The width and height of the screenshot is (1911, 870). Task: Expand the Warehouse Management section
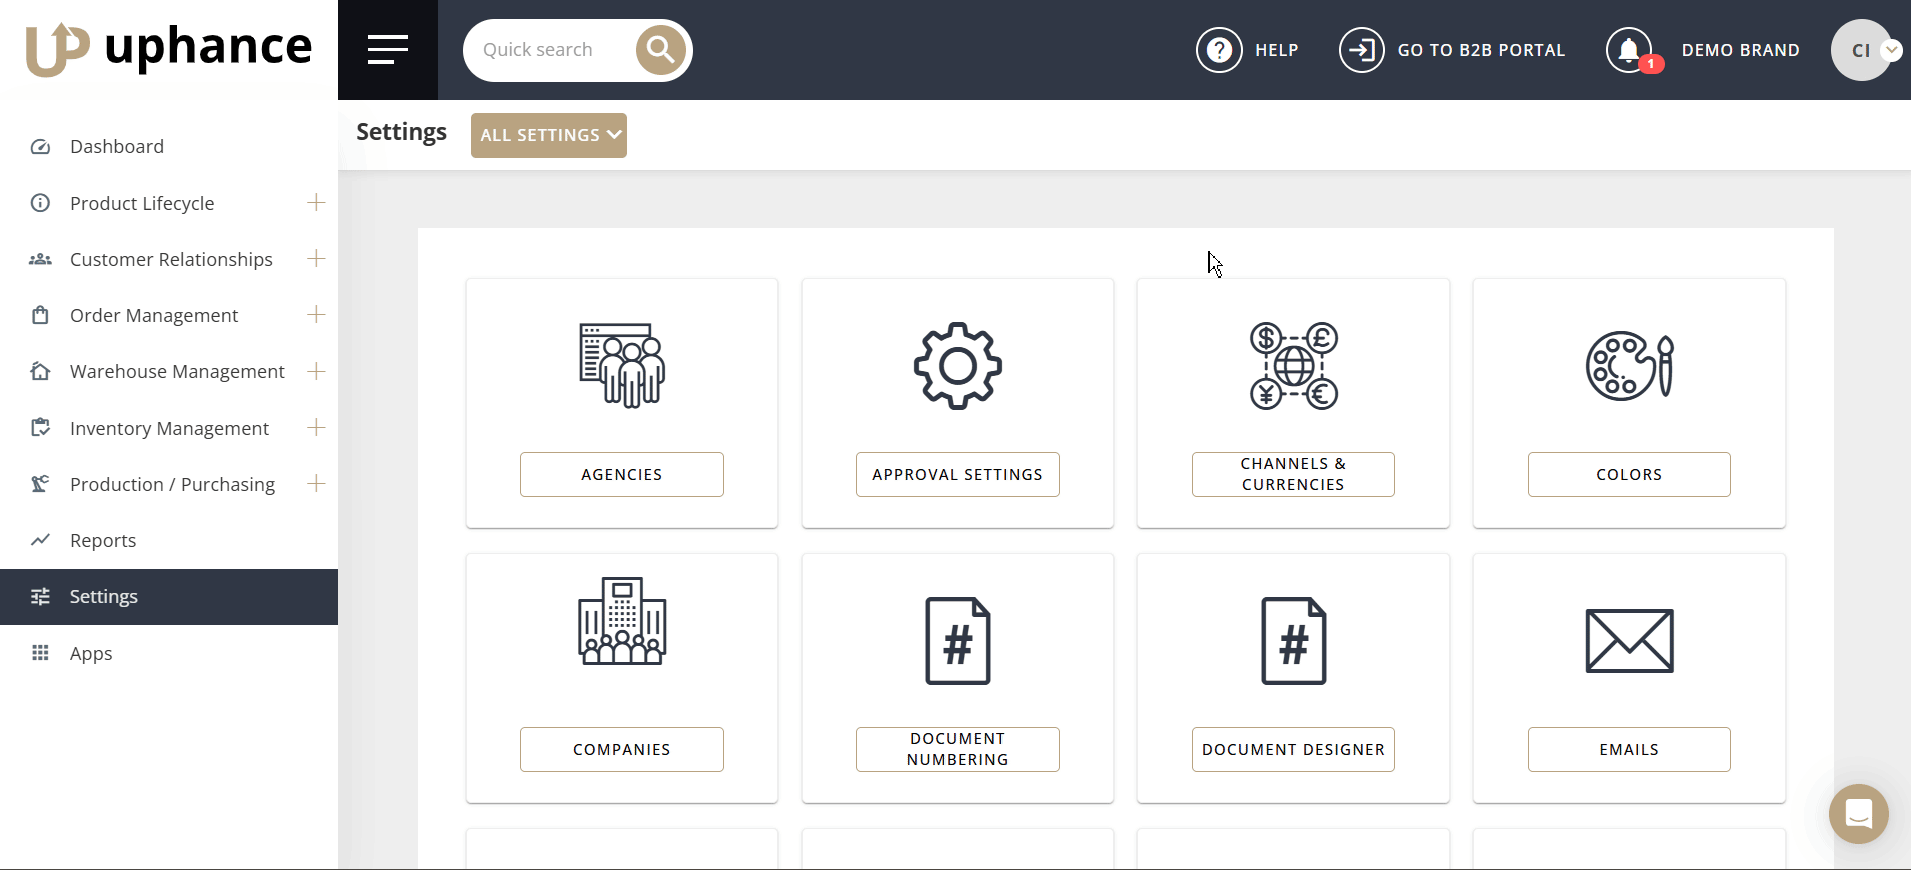pyautogui.click(x=316, y=371)
